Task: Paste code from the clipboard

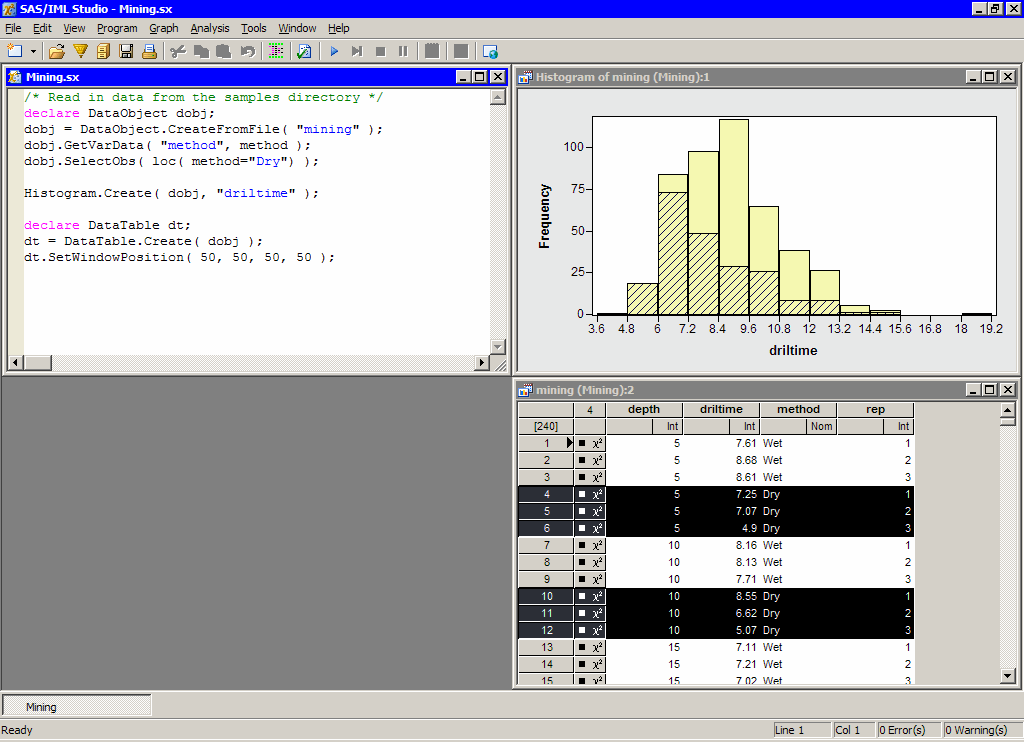Action: pos(222,51)
